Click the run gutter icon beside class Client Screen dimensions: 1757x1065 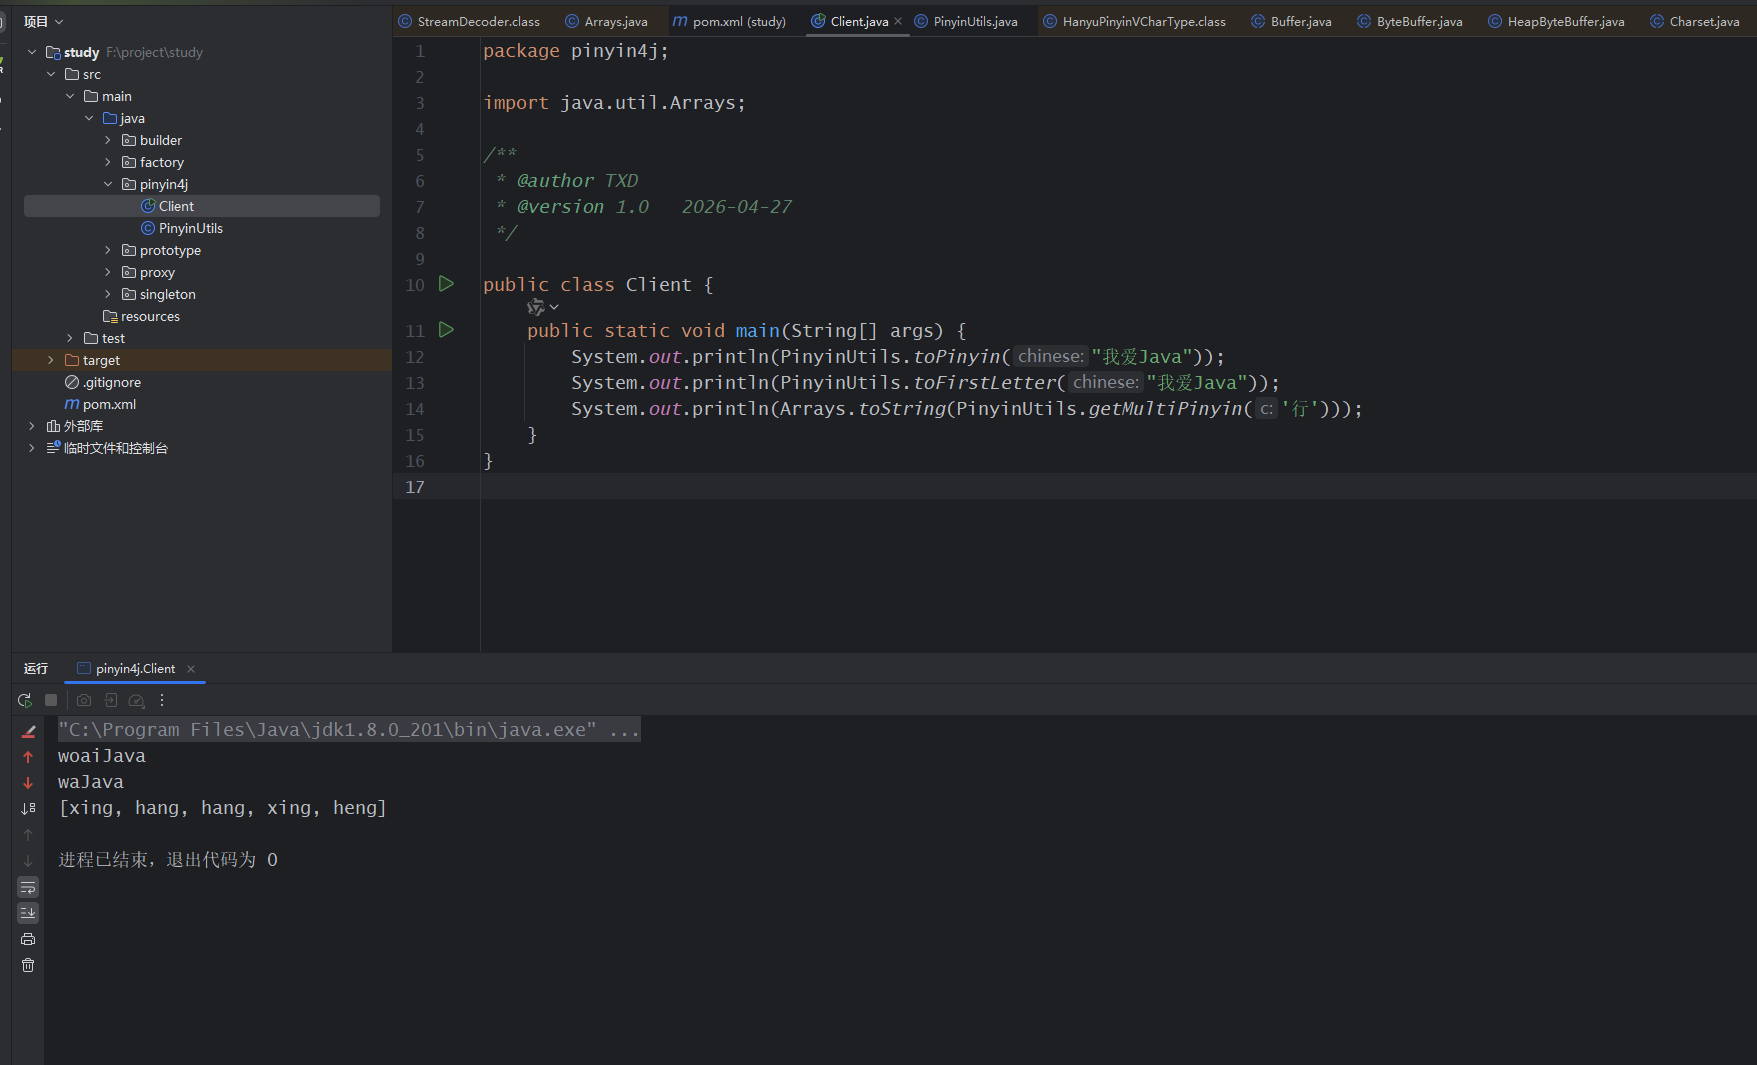pos(446,284)
